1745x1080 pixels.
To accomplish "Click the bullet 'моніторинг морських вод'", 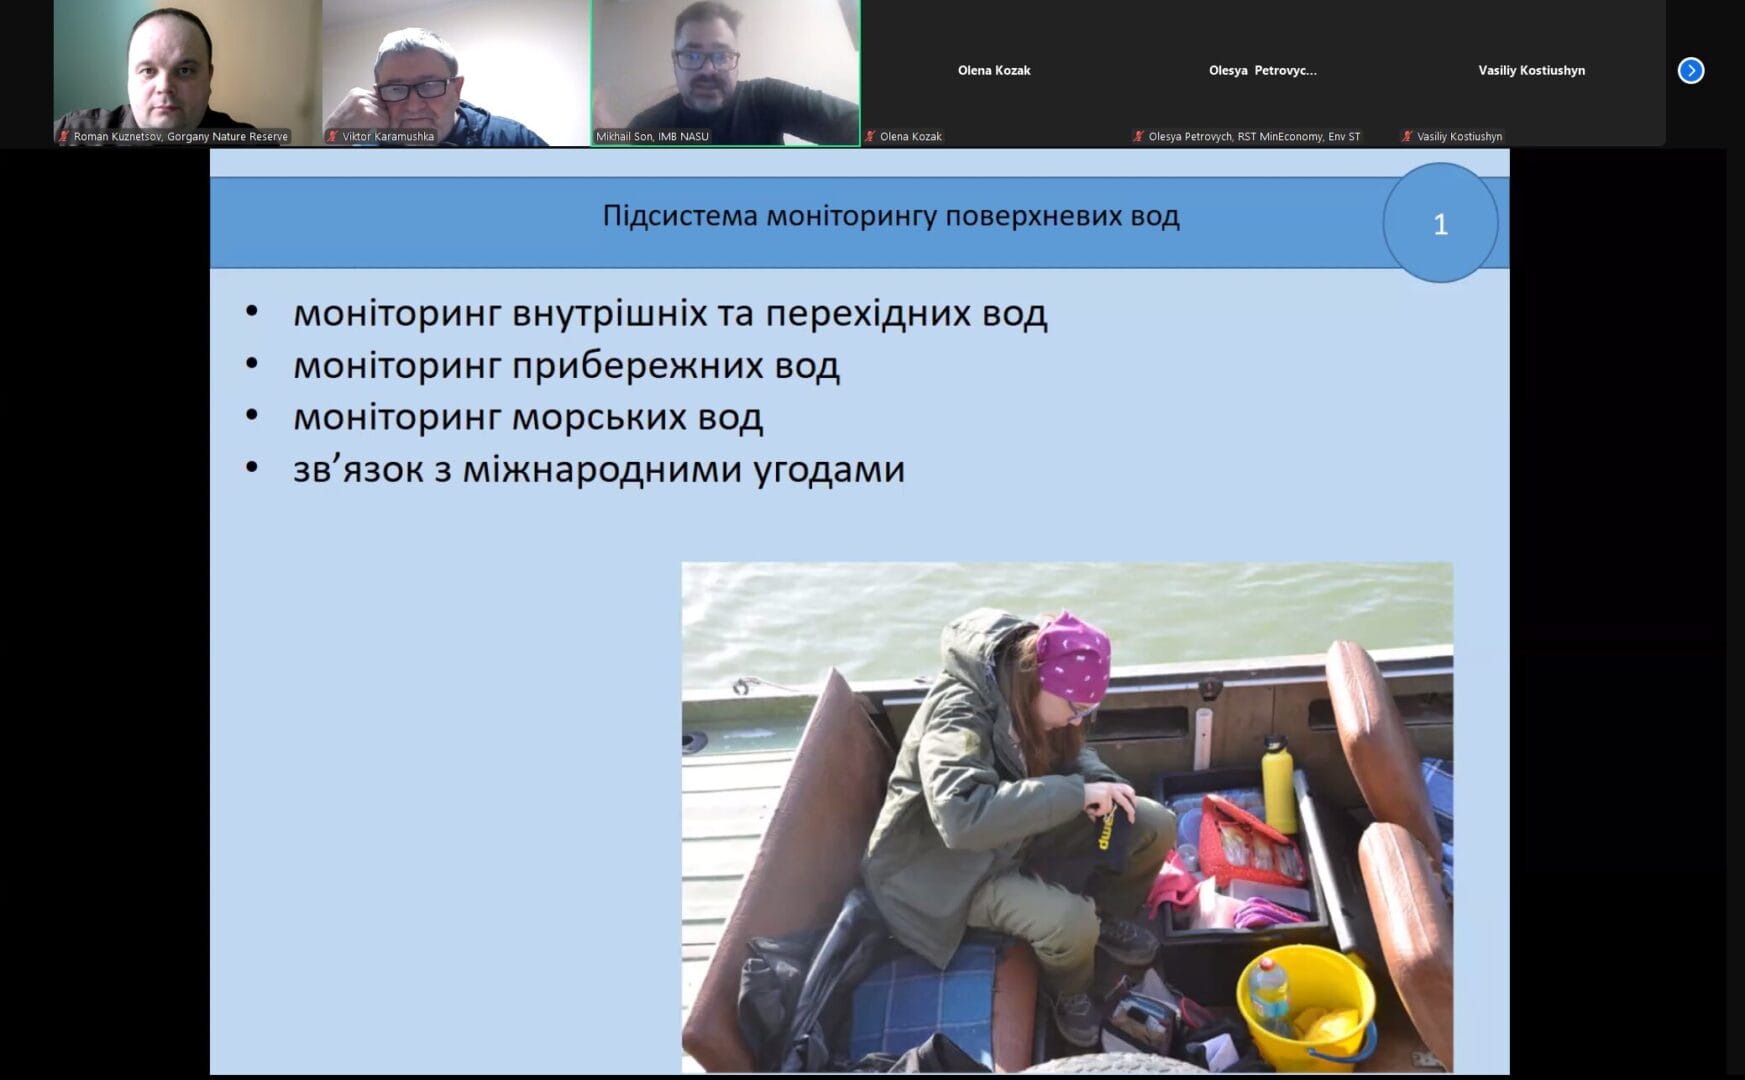I will pyautogui.click(x=527, y=417).
